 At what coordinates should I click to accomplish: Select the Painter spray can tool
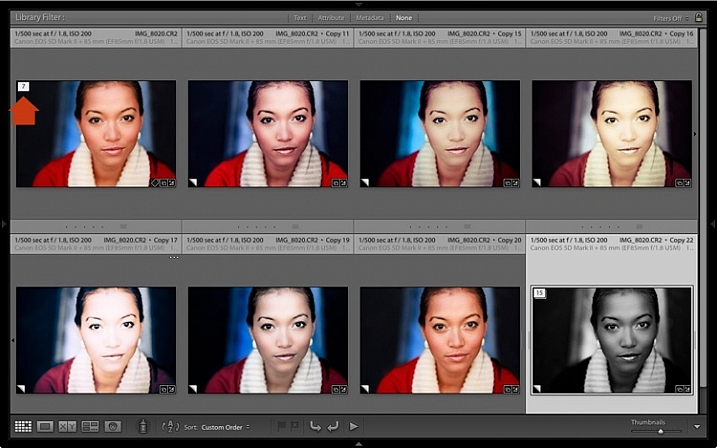tap(143, 427)
